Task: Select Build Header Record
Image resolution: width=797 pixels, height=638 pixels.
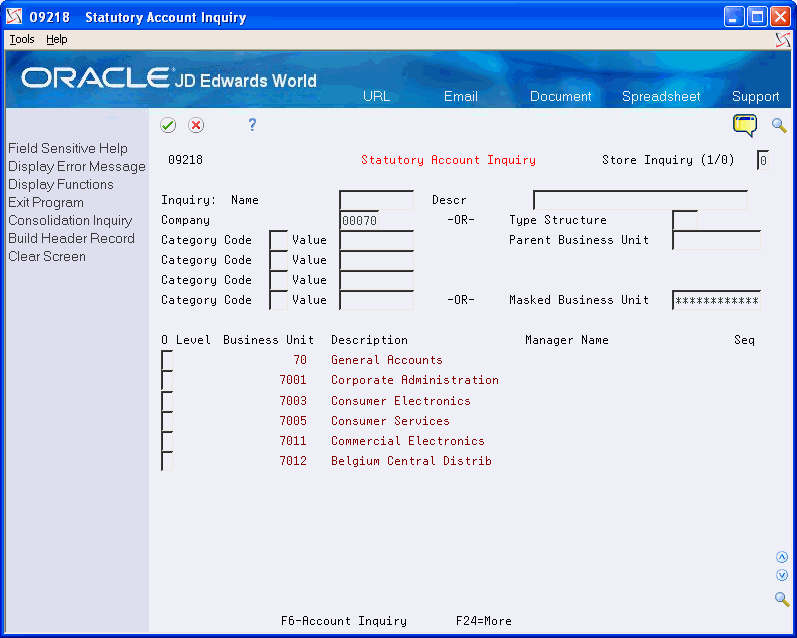Action: 71,238
